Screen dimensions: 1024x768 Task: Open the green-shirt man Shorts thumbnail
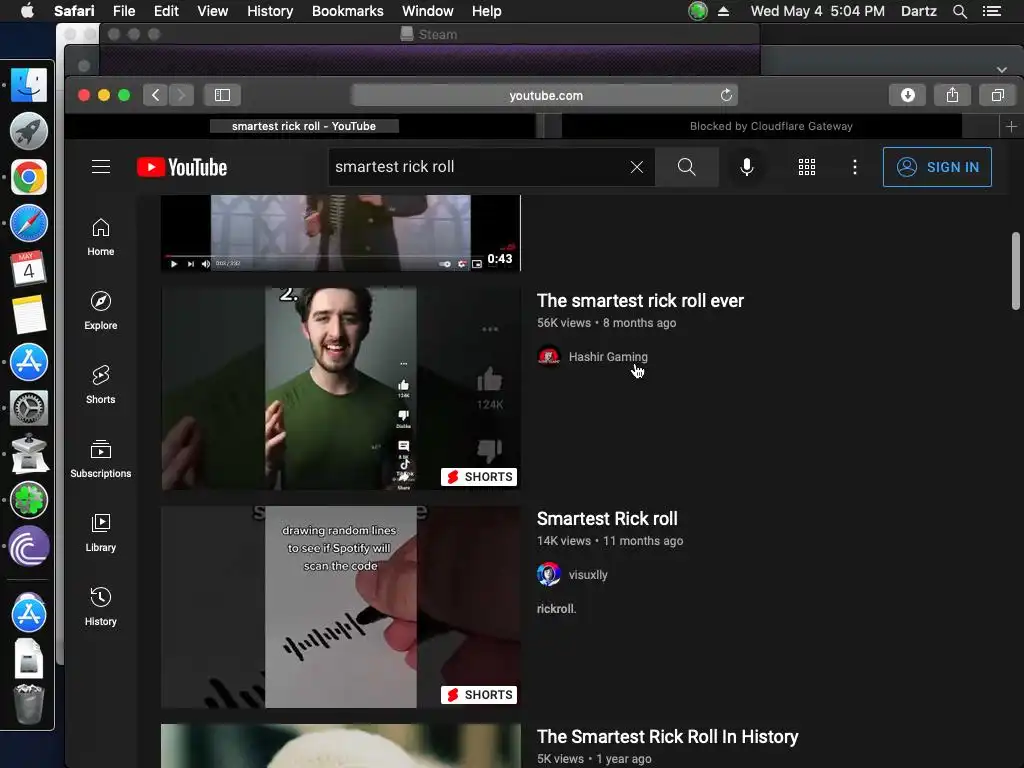341,389
